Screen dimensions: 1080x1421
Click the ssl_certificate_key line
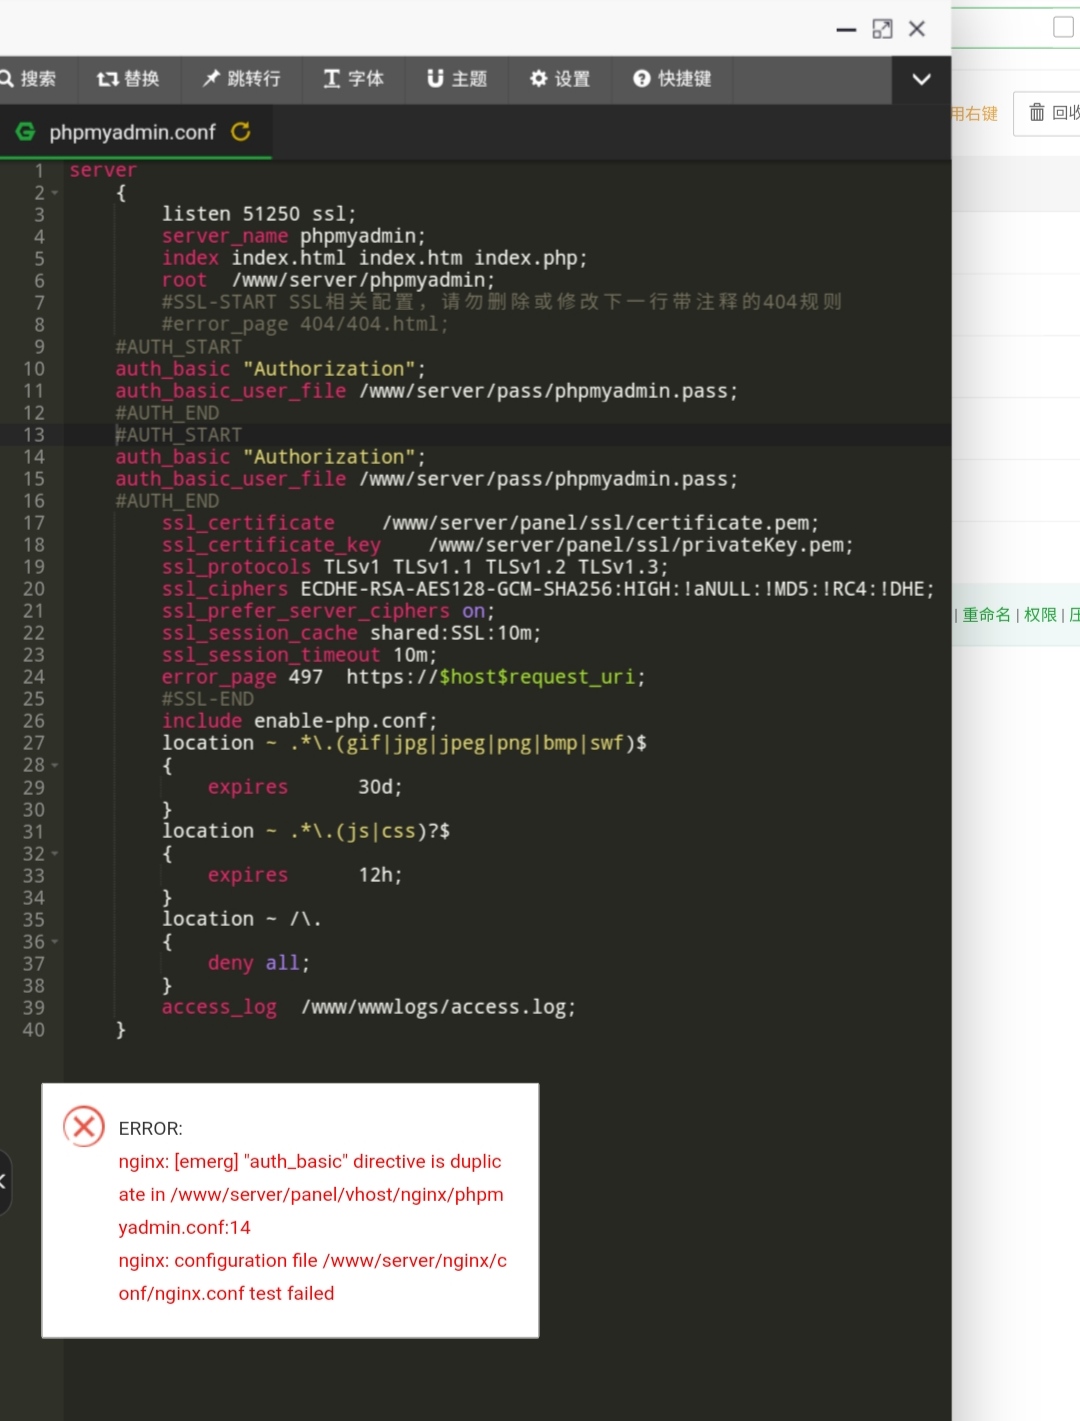tap(508, 545)
